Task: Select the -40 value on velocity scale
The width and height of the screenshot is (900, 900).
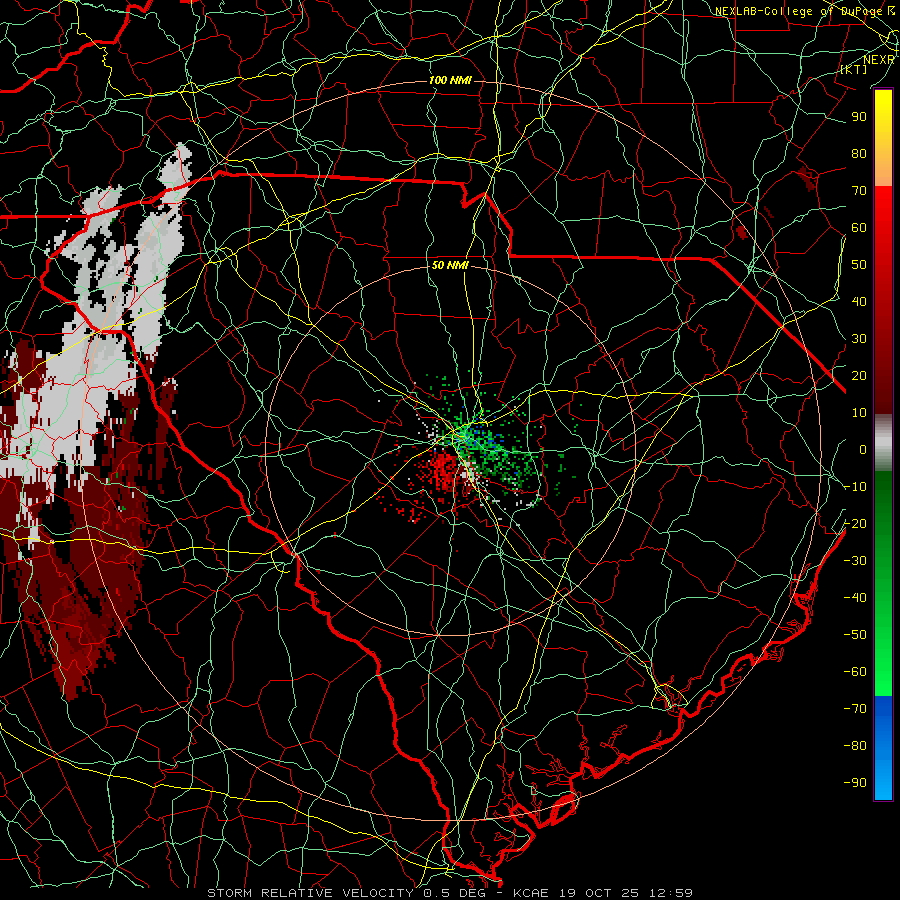Action: click(855, 598)
